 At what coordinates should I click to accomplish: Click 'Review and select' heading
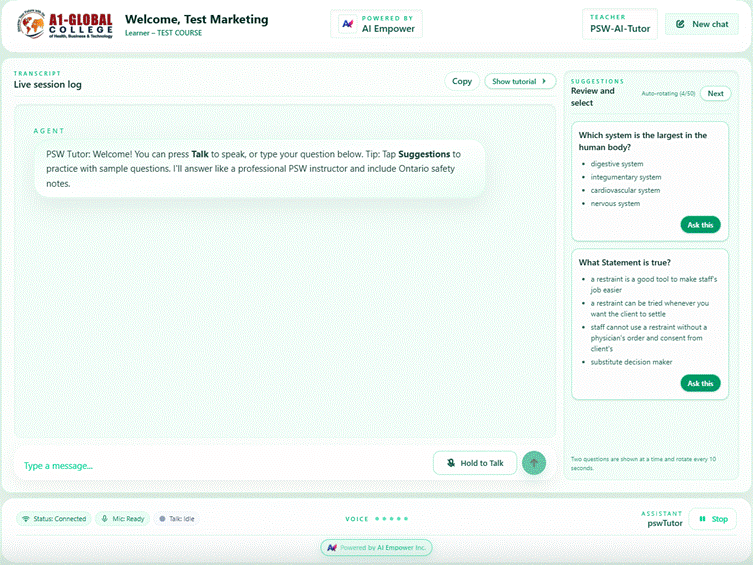pos(593,96)
